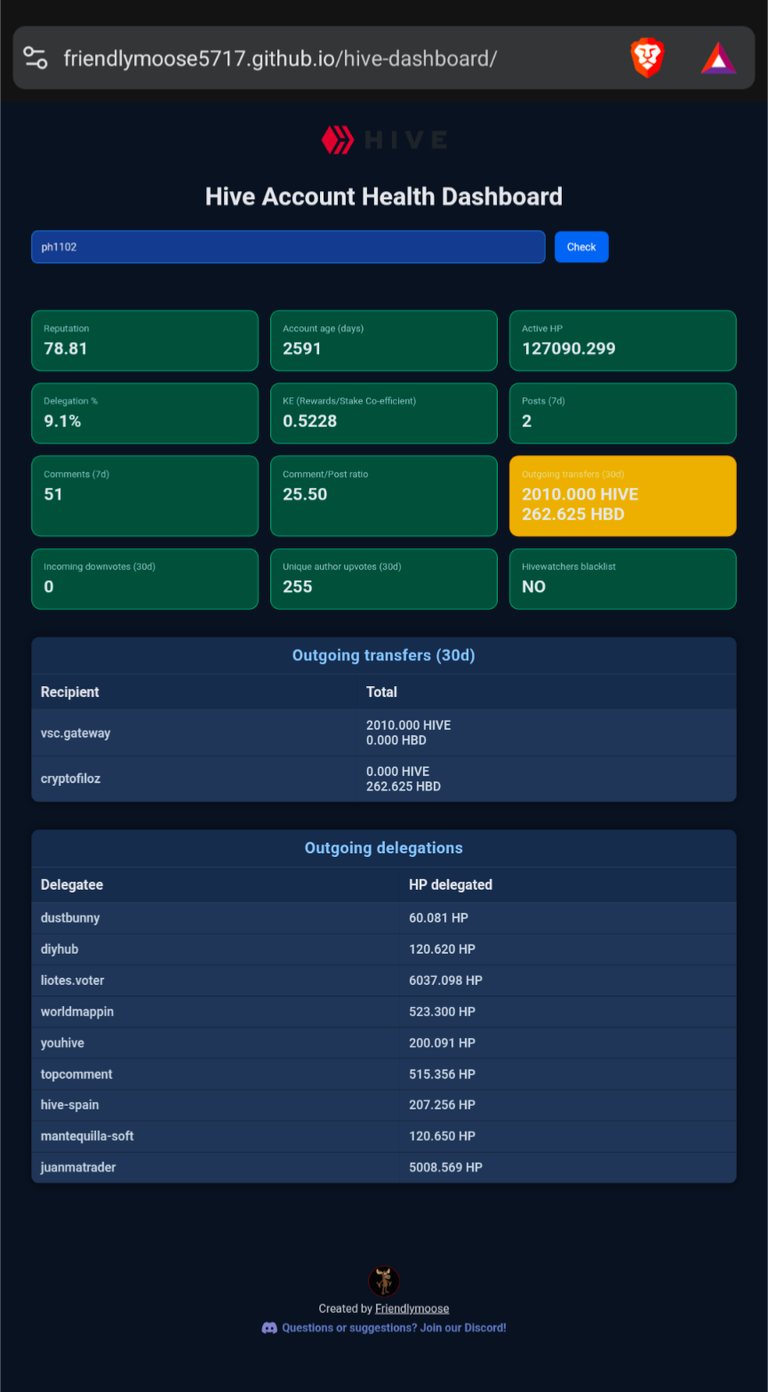
Task: Open the Friendlymoose creator link
Action: (x=412, y=1308)
